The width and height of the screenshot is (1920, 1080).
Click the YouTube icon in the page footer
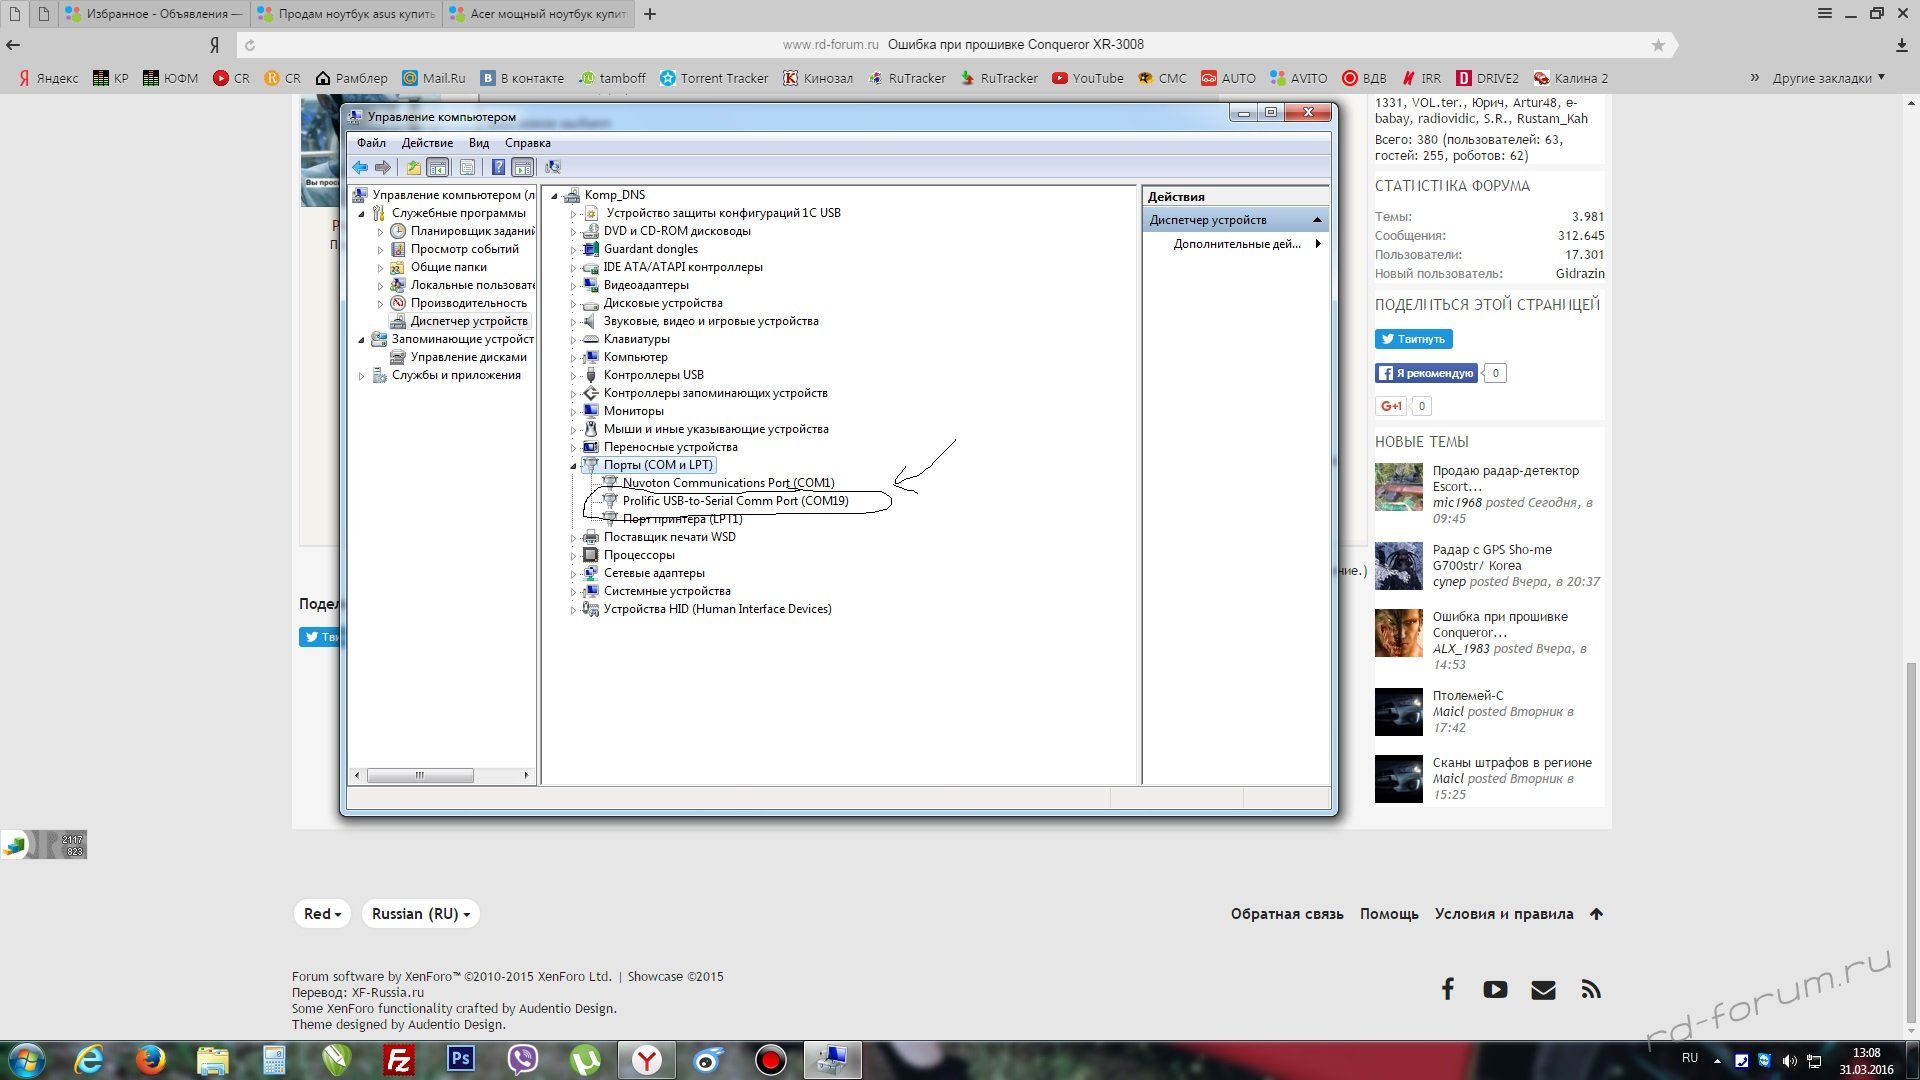1495,990
